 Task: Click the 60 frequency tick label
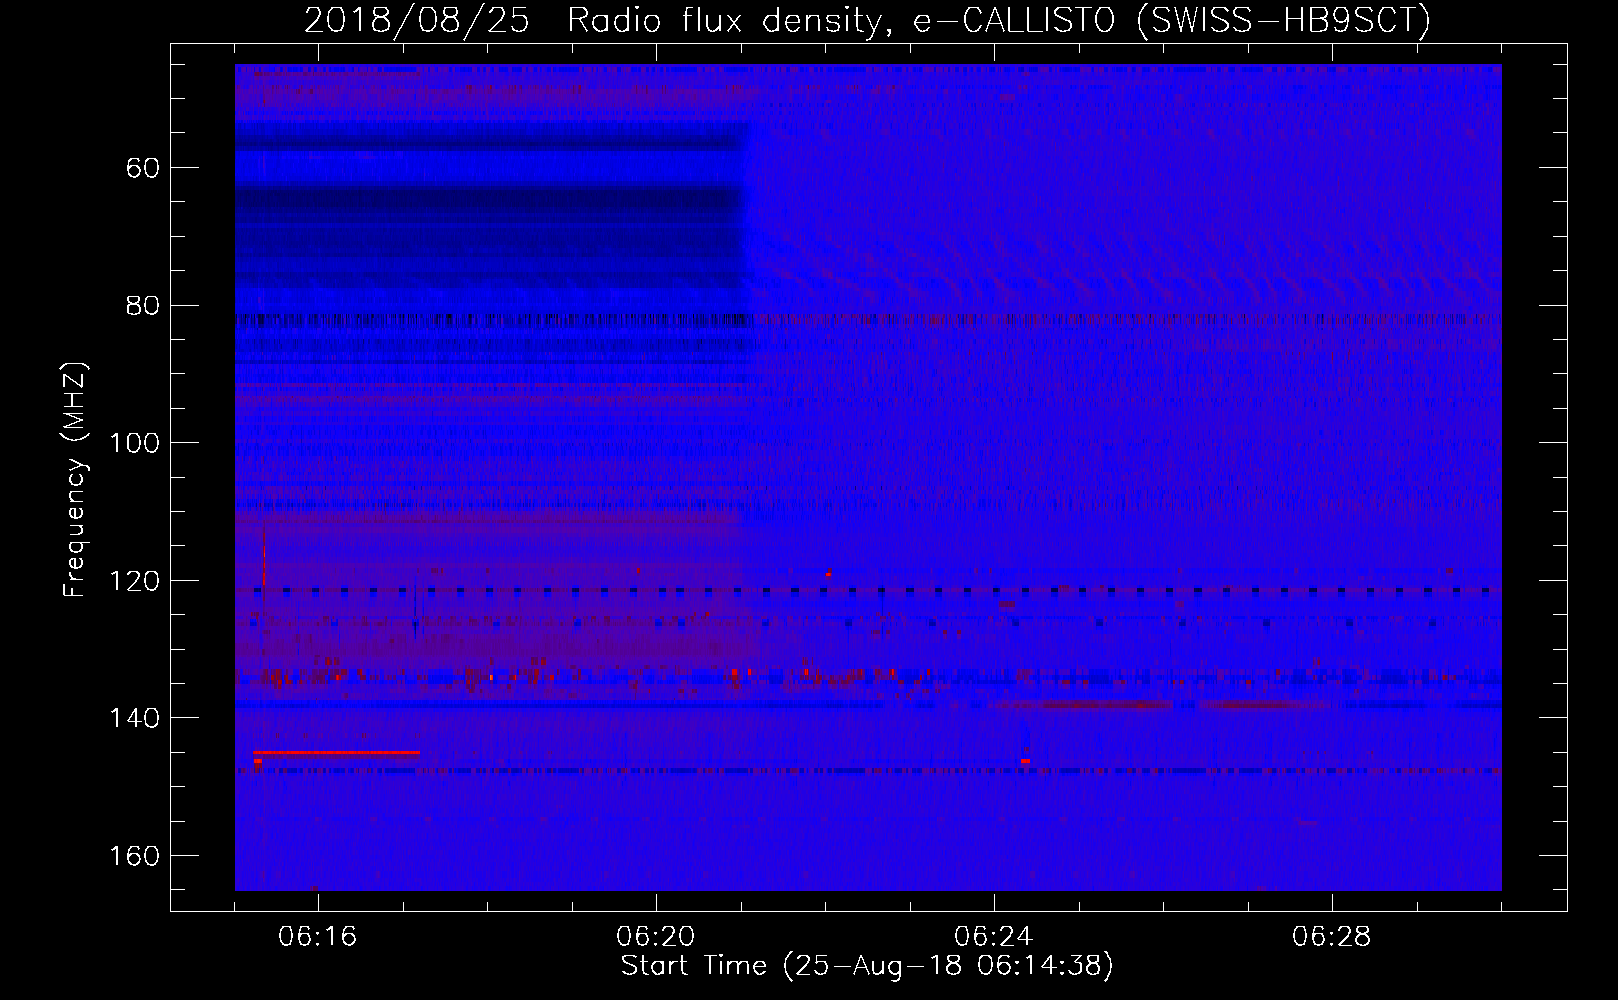tap(143, 168)
